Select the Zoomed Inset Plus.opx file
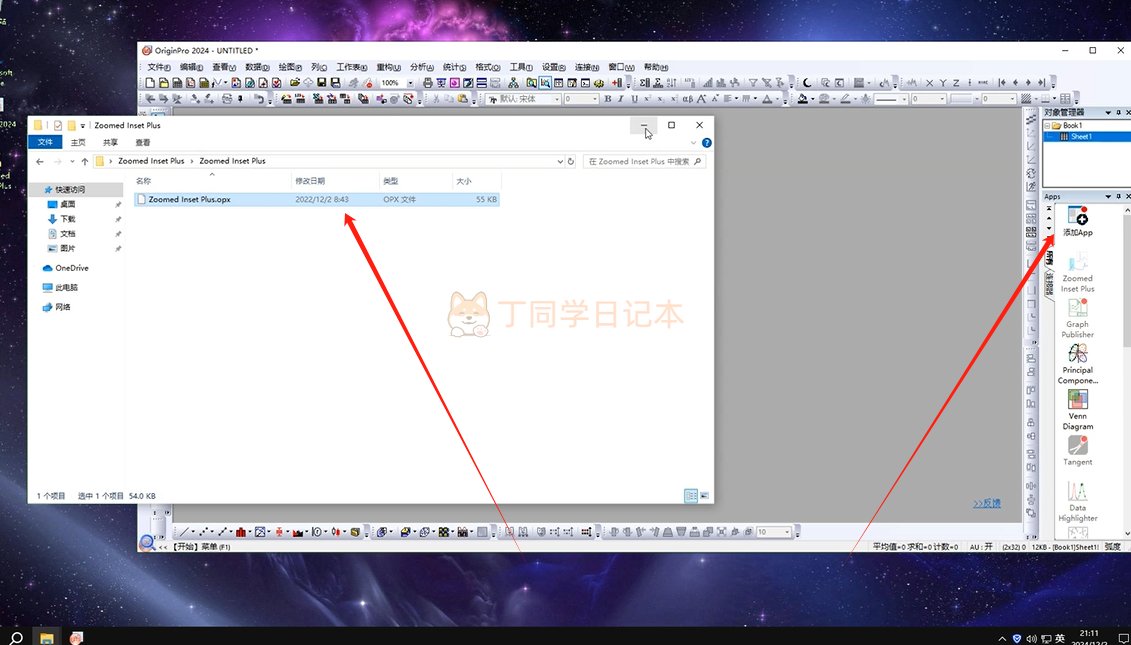 317,199
